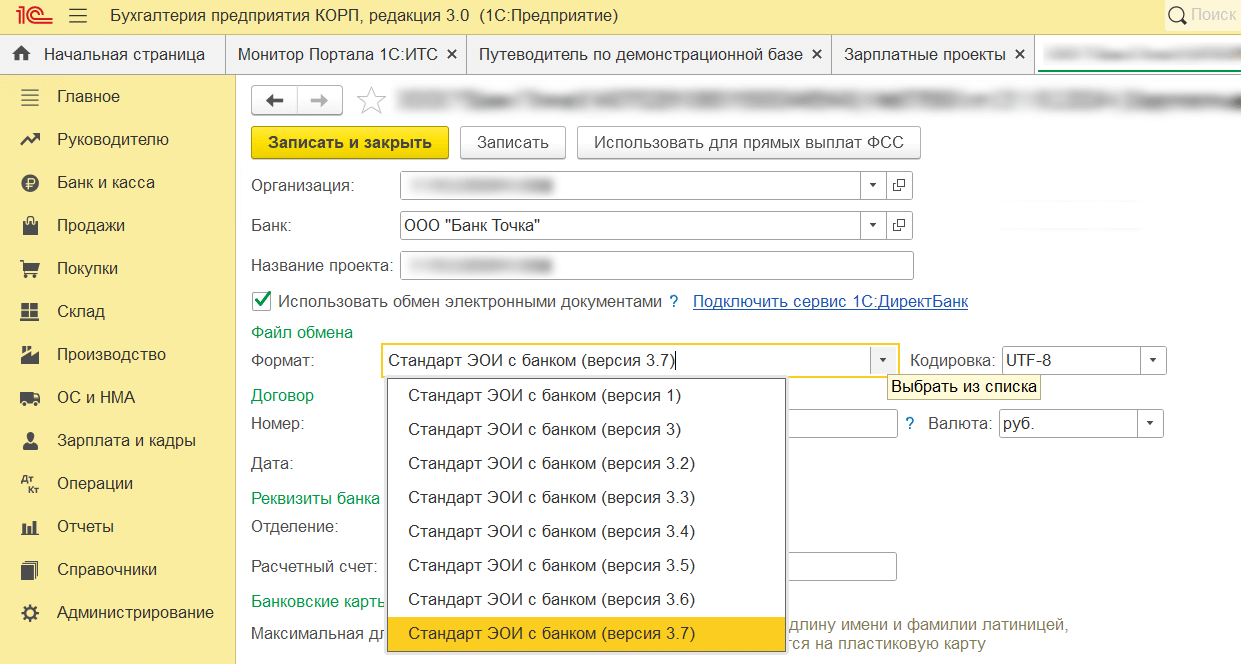Open the Подключить сервис 1С:ДиректБанк link
This screenshot has width=1241, height=664.
830,301
